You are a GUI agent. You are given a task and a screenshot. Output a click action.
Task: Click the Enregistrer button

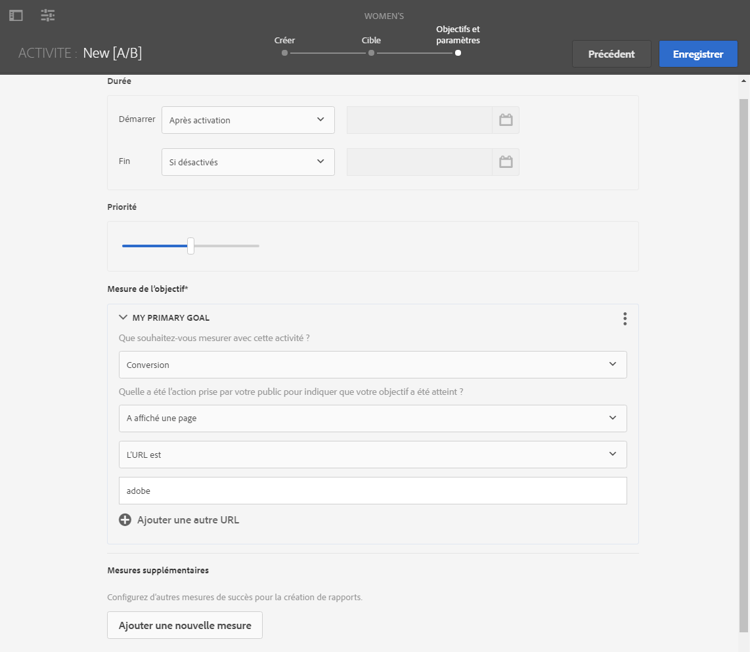(x=698, y=54)
